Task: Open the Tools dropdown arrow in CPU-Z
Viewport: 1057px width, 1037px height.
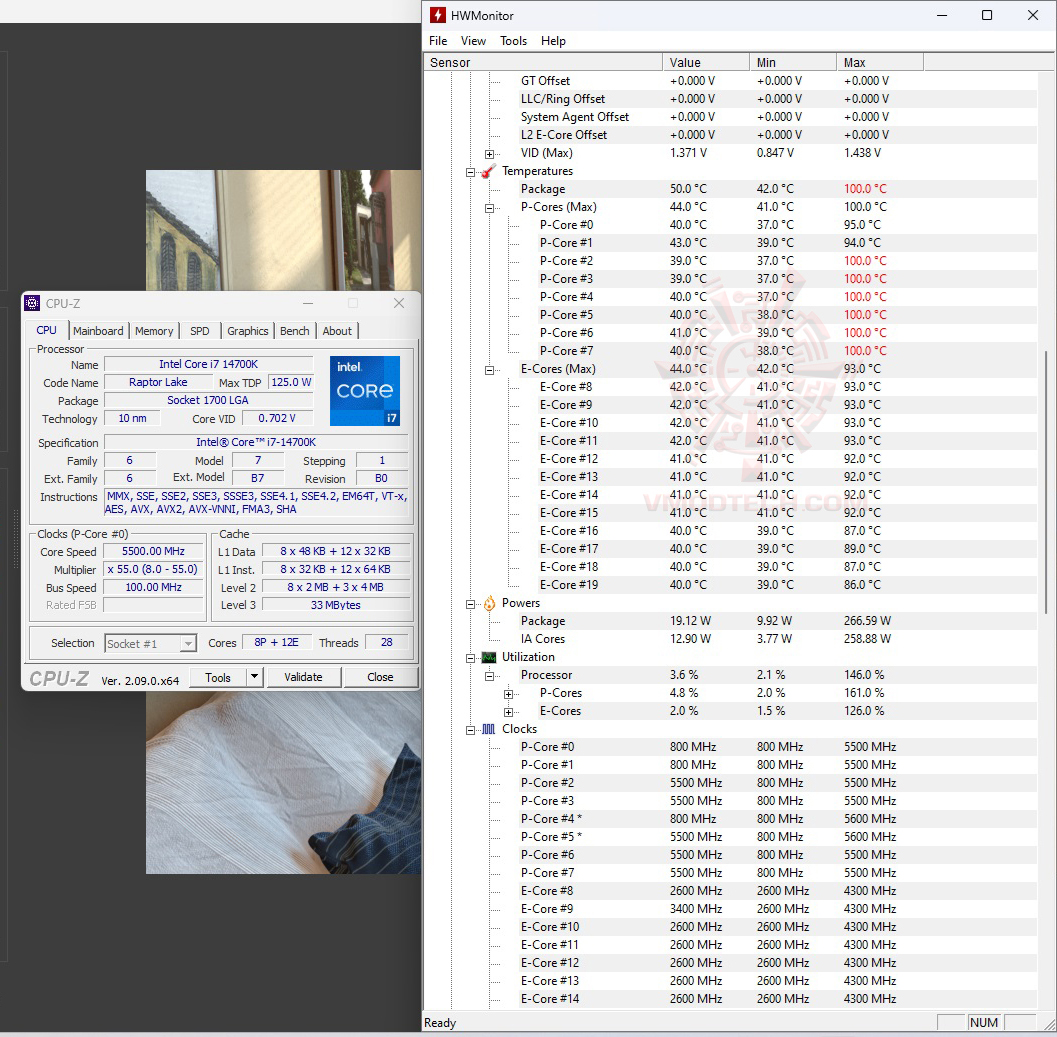Action: pos(254,677)
